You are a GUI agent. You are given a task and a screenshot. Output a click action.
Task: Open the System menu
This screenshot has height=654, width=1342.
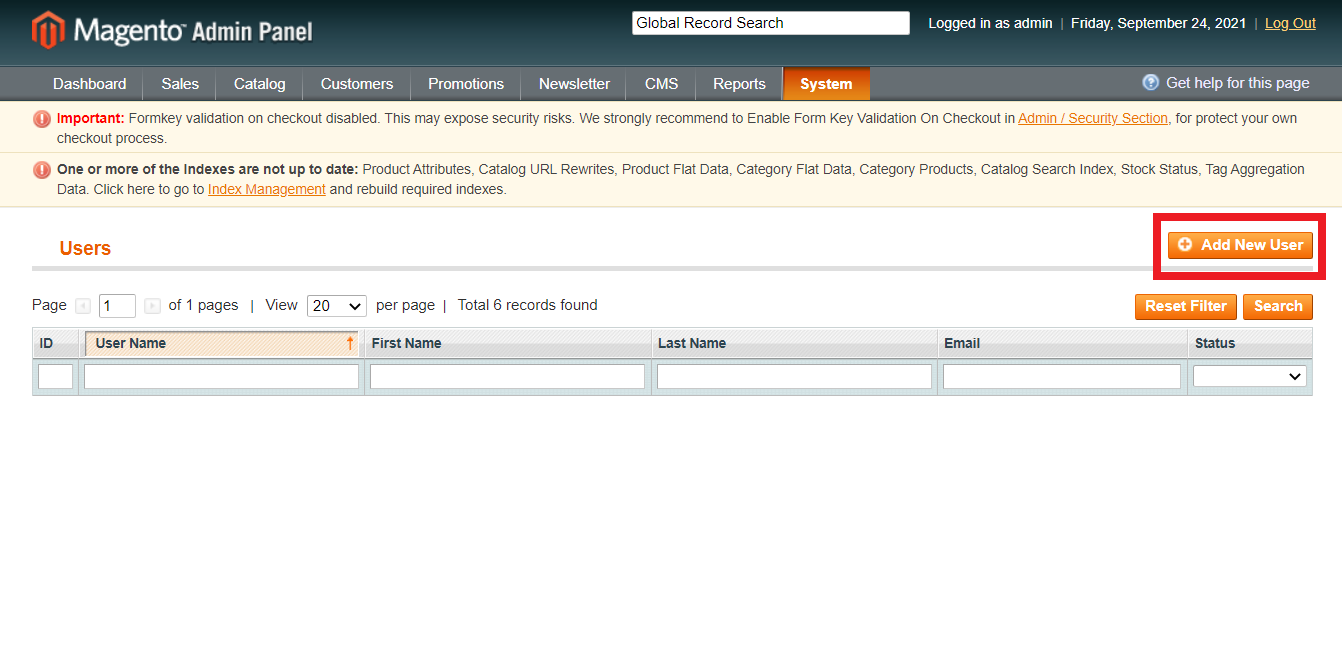coord(825,84)
